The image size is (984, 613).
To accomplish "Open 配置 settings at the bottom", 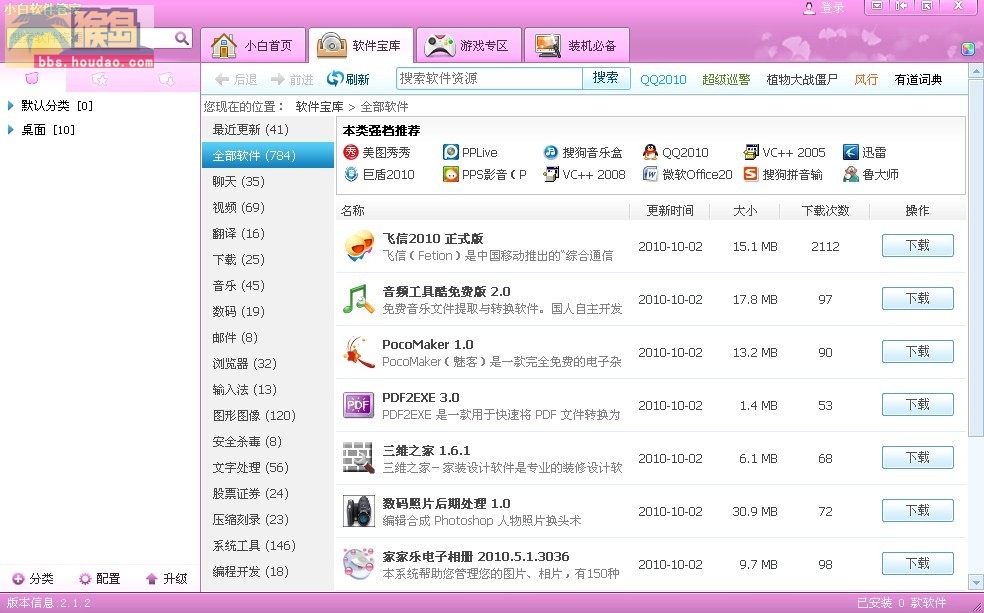I will (100, 578).
